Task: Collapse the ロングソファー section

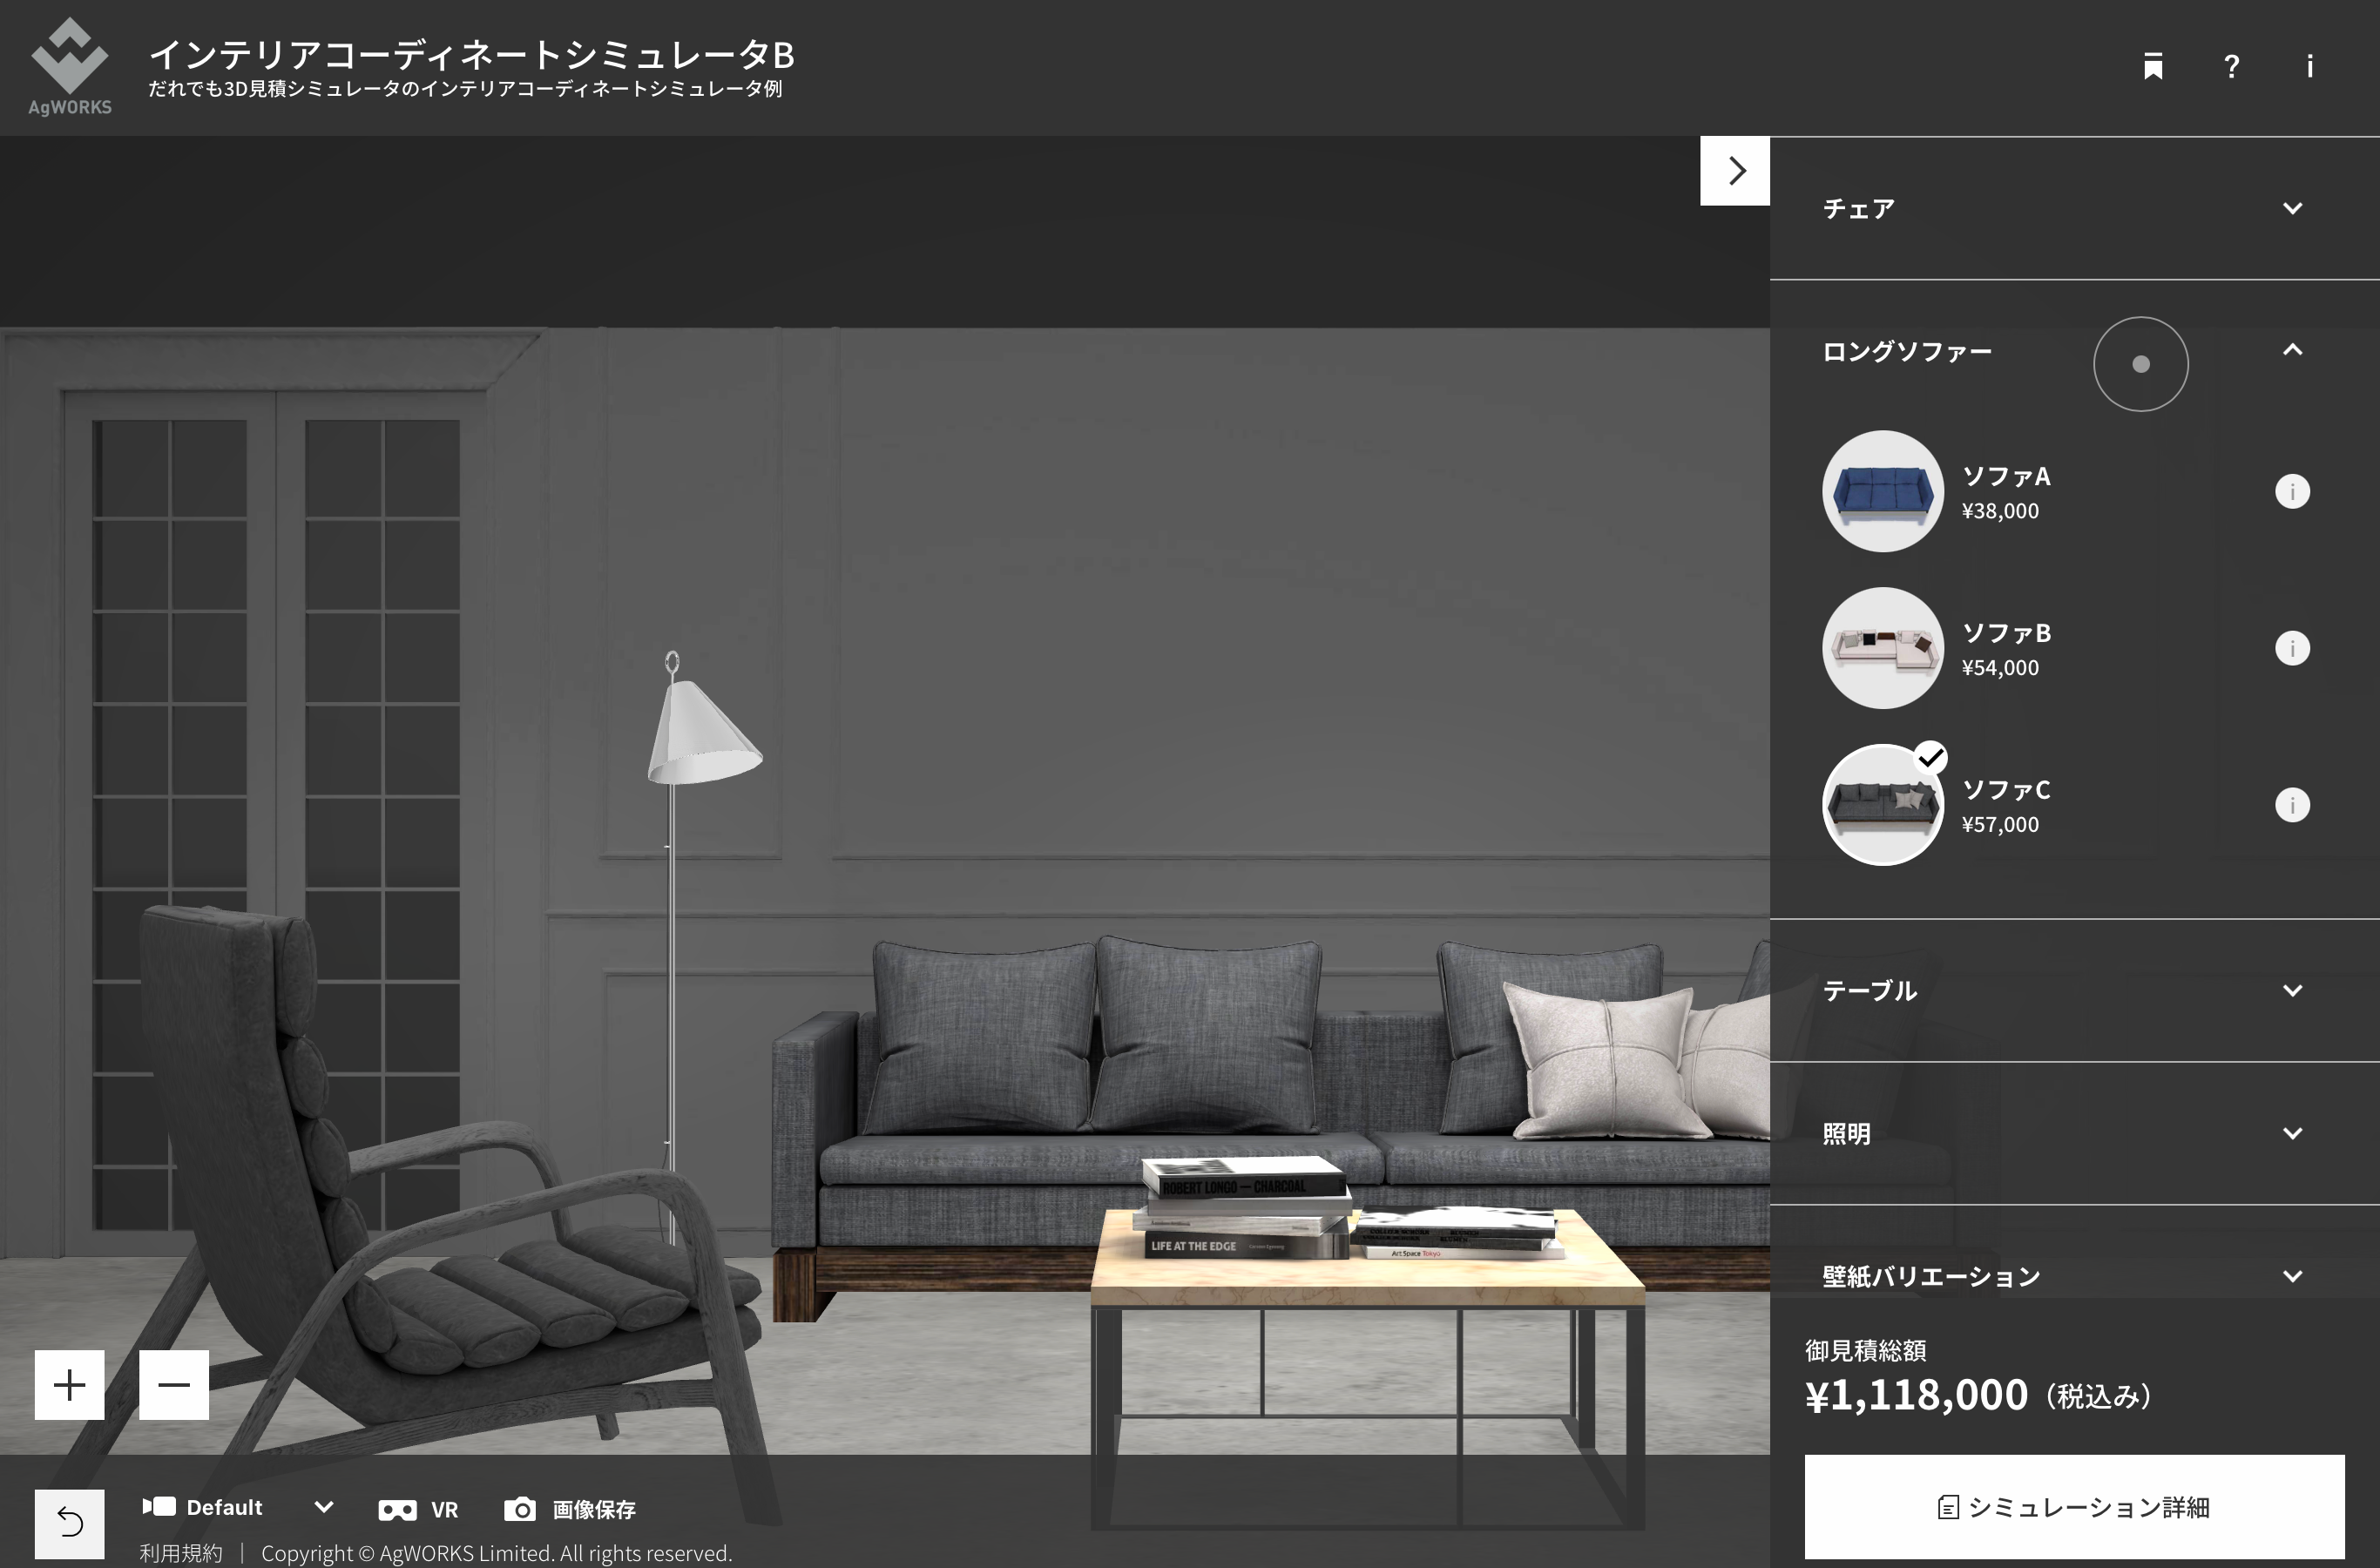Action: (2294, 351)
